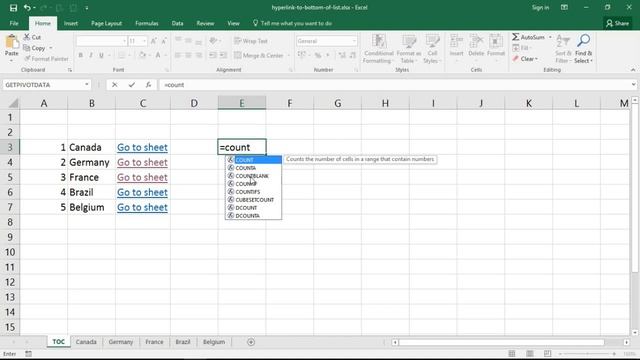Click Insert cells icon
The height and width of the screenshot is (360, 640).
[x=456, y=42]
